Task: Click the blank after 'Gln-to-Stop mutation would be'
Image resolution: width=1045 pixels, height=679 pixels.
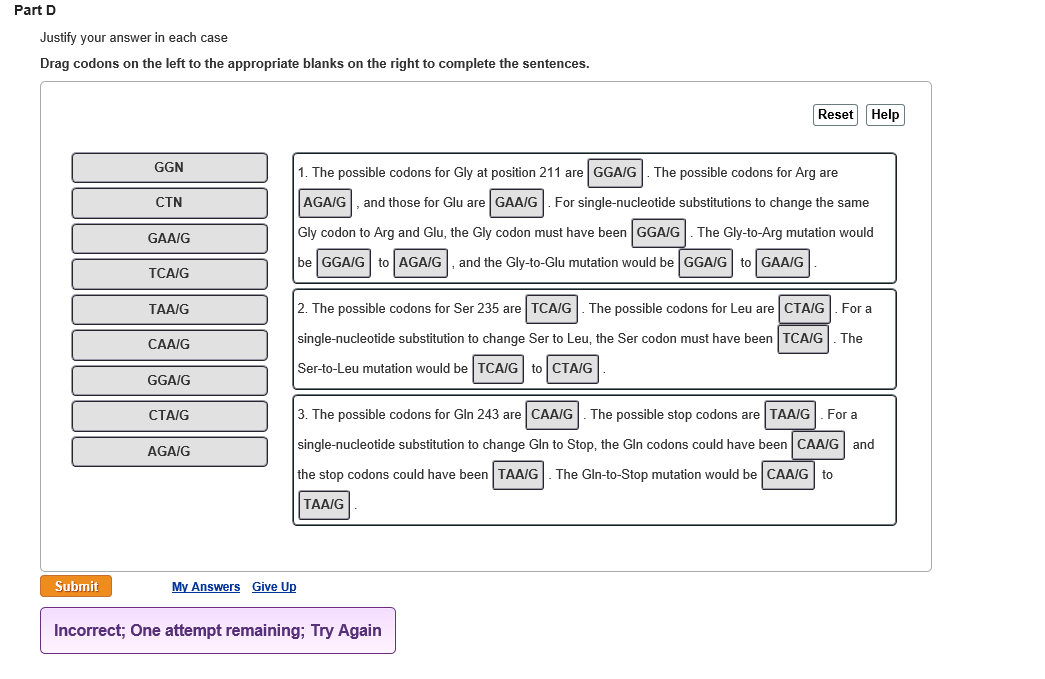Action: 788,474
